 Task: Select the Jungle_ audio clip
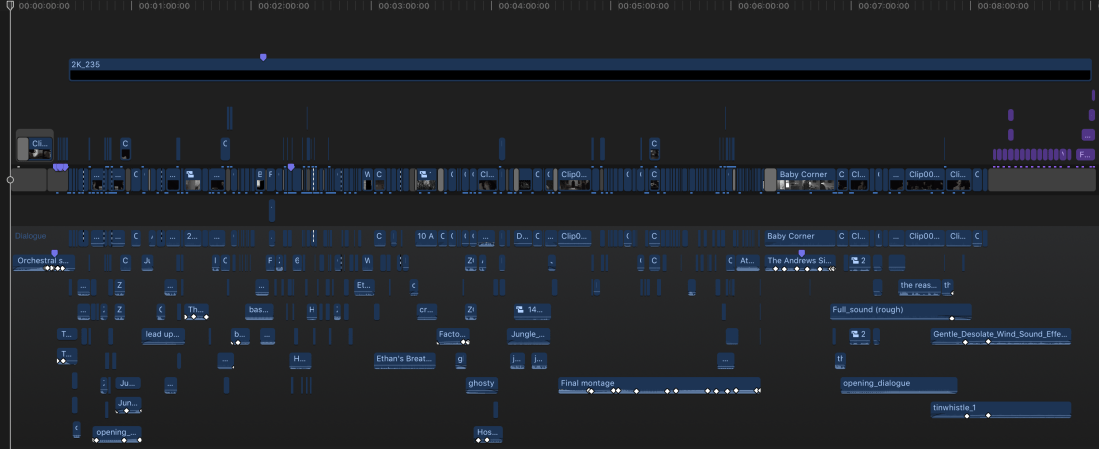[x=528, y=335]
